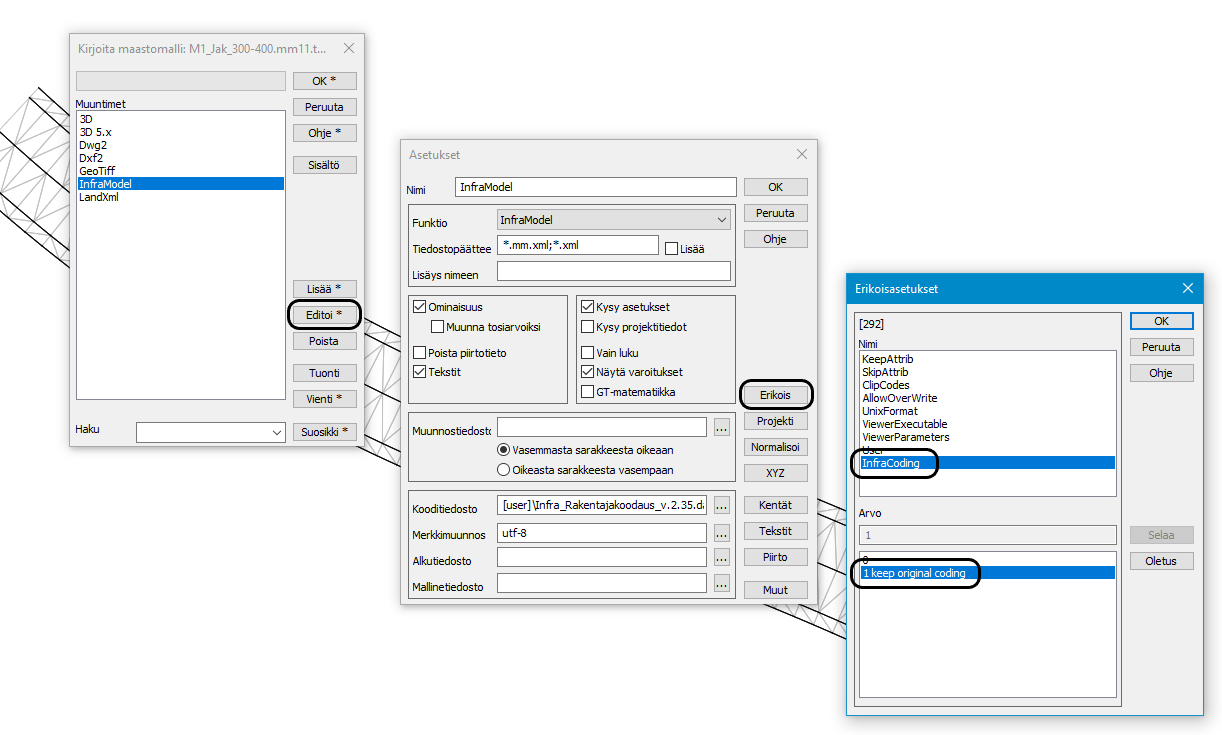Click the Nimi text field in Asetukset

[595, 187]
